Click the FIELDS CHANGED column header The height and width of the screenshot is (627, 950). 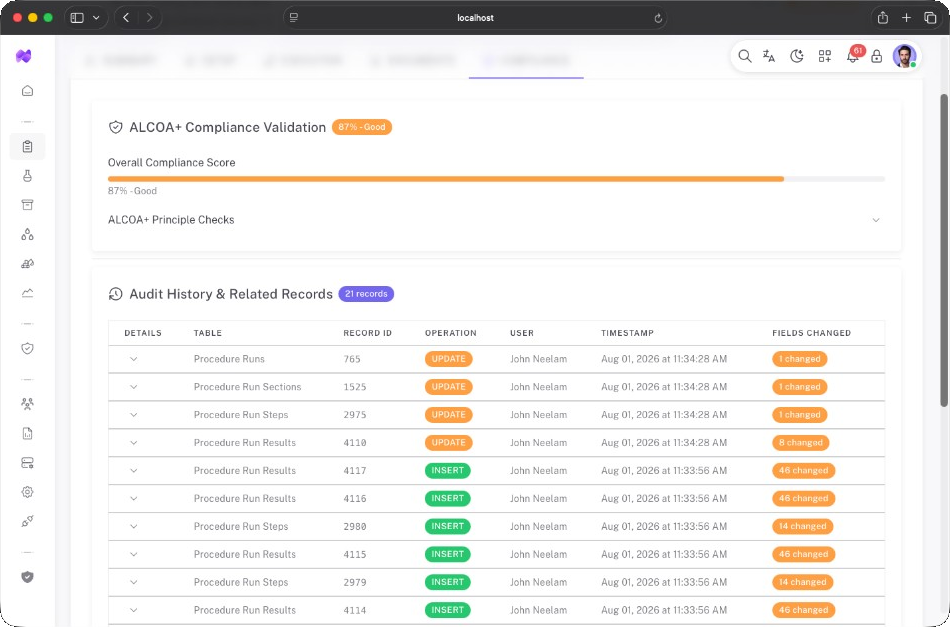pyautogui.click(x=811, y=333)
